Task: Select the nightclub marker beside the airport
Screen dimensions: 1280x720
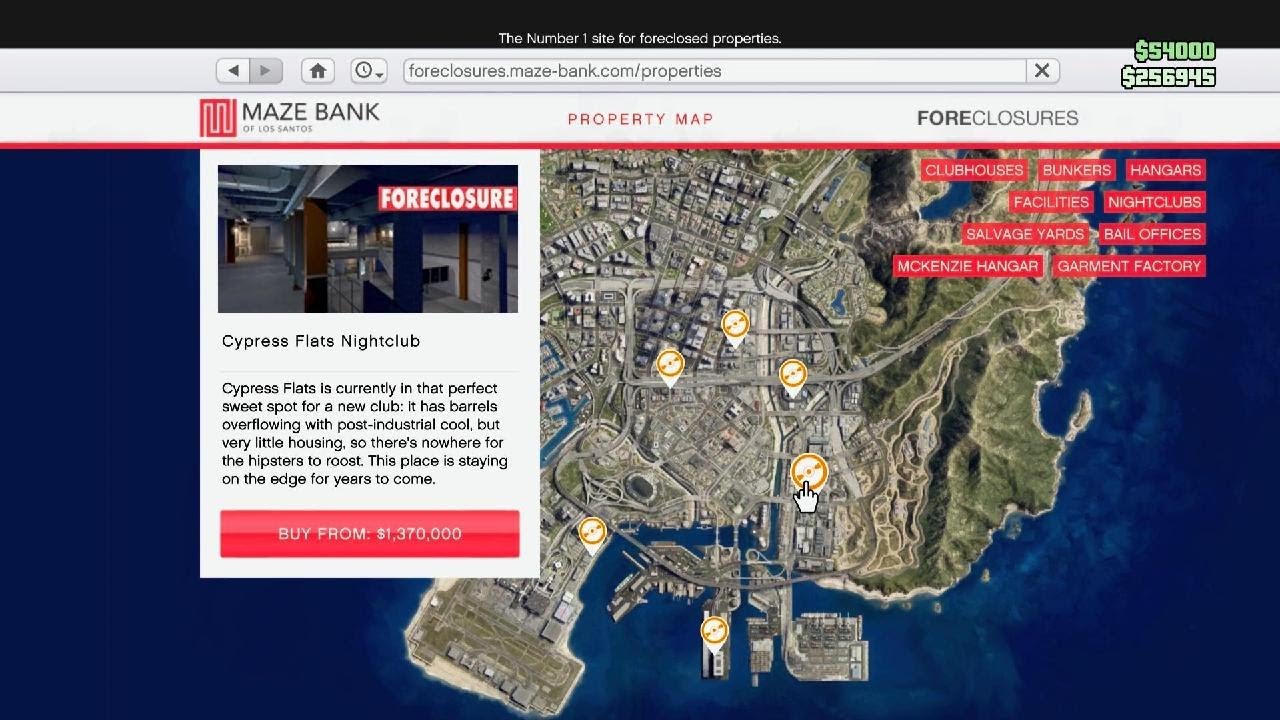Action: pyautogui.click(x=592, y=534)
